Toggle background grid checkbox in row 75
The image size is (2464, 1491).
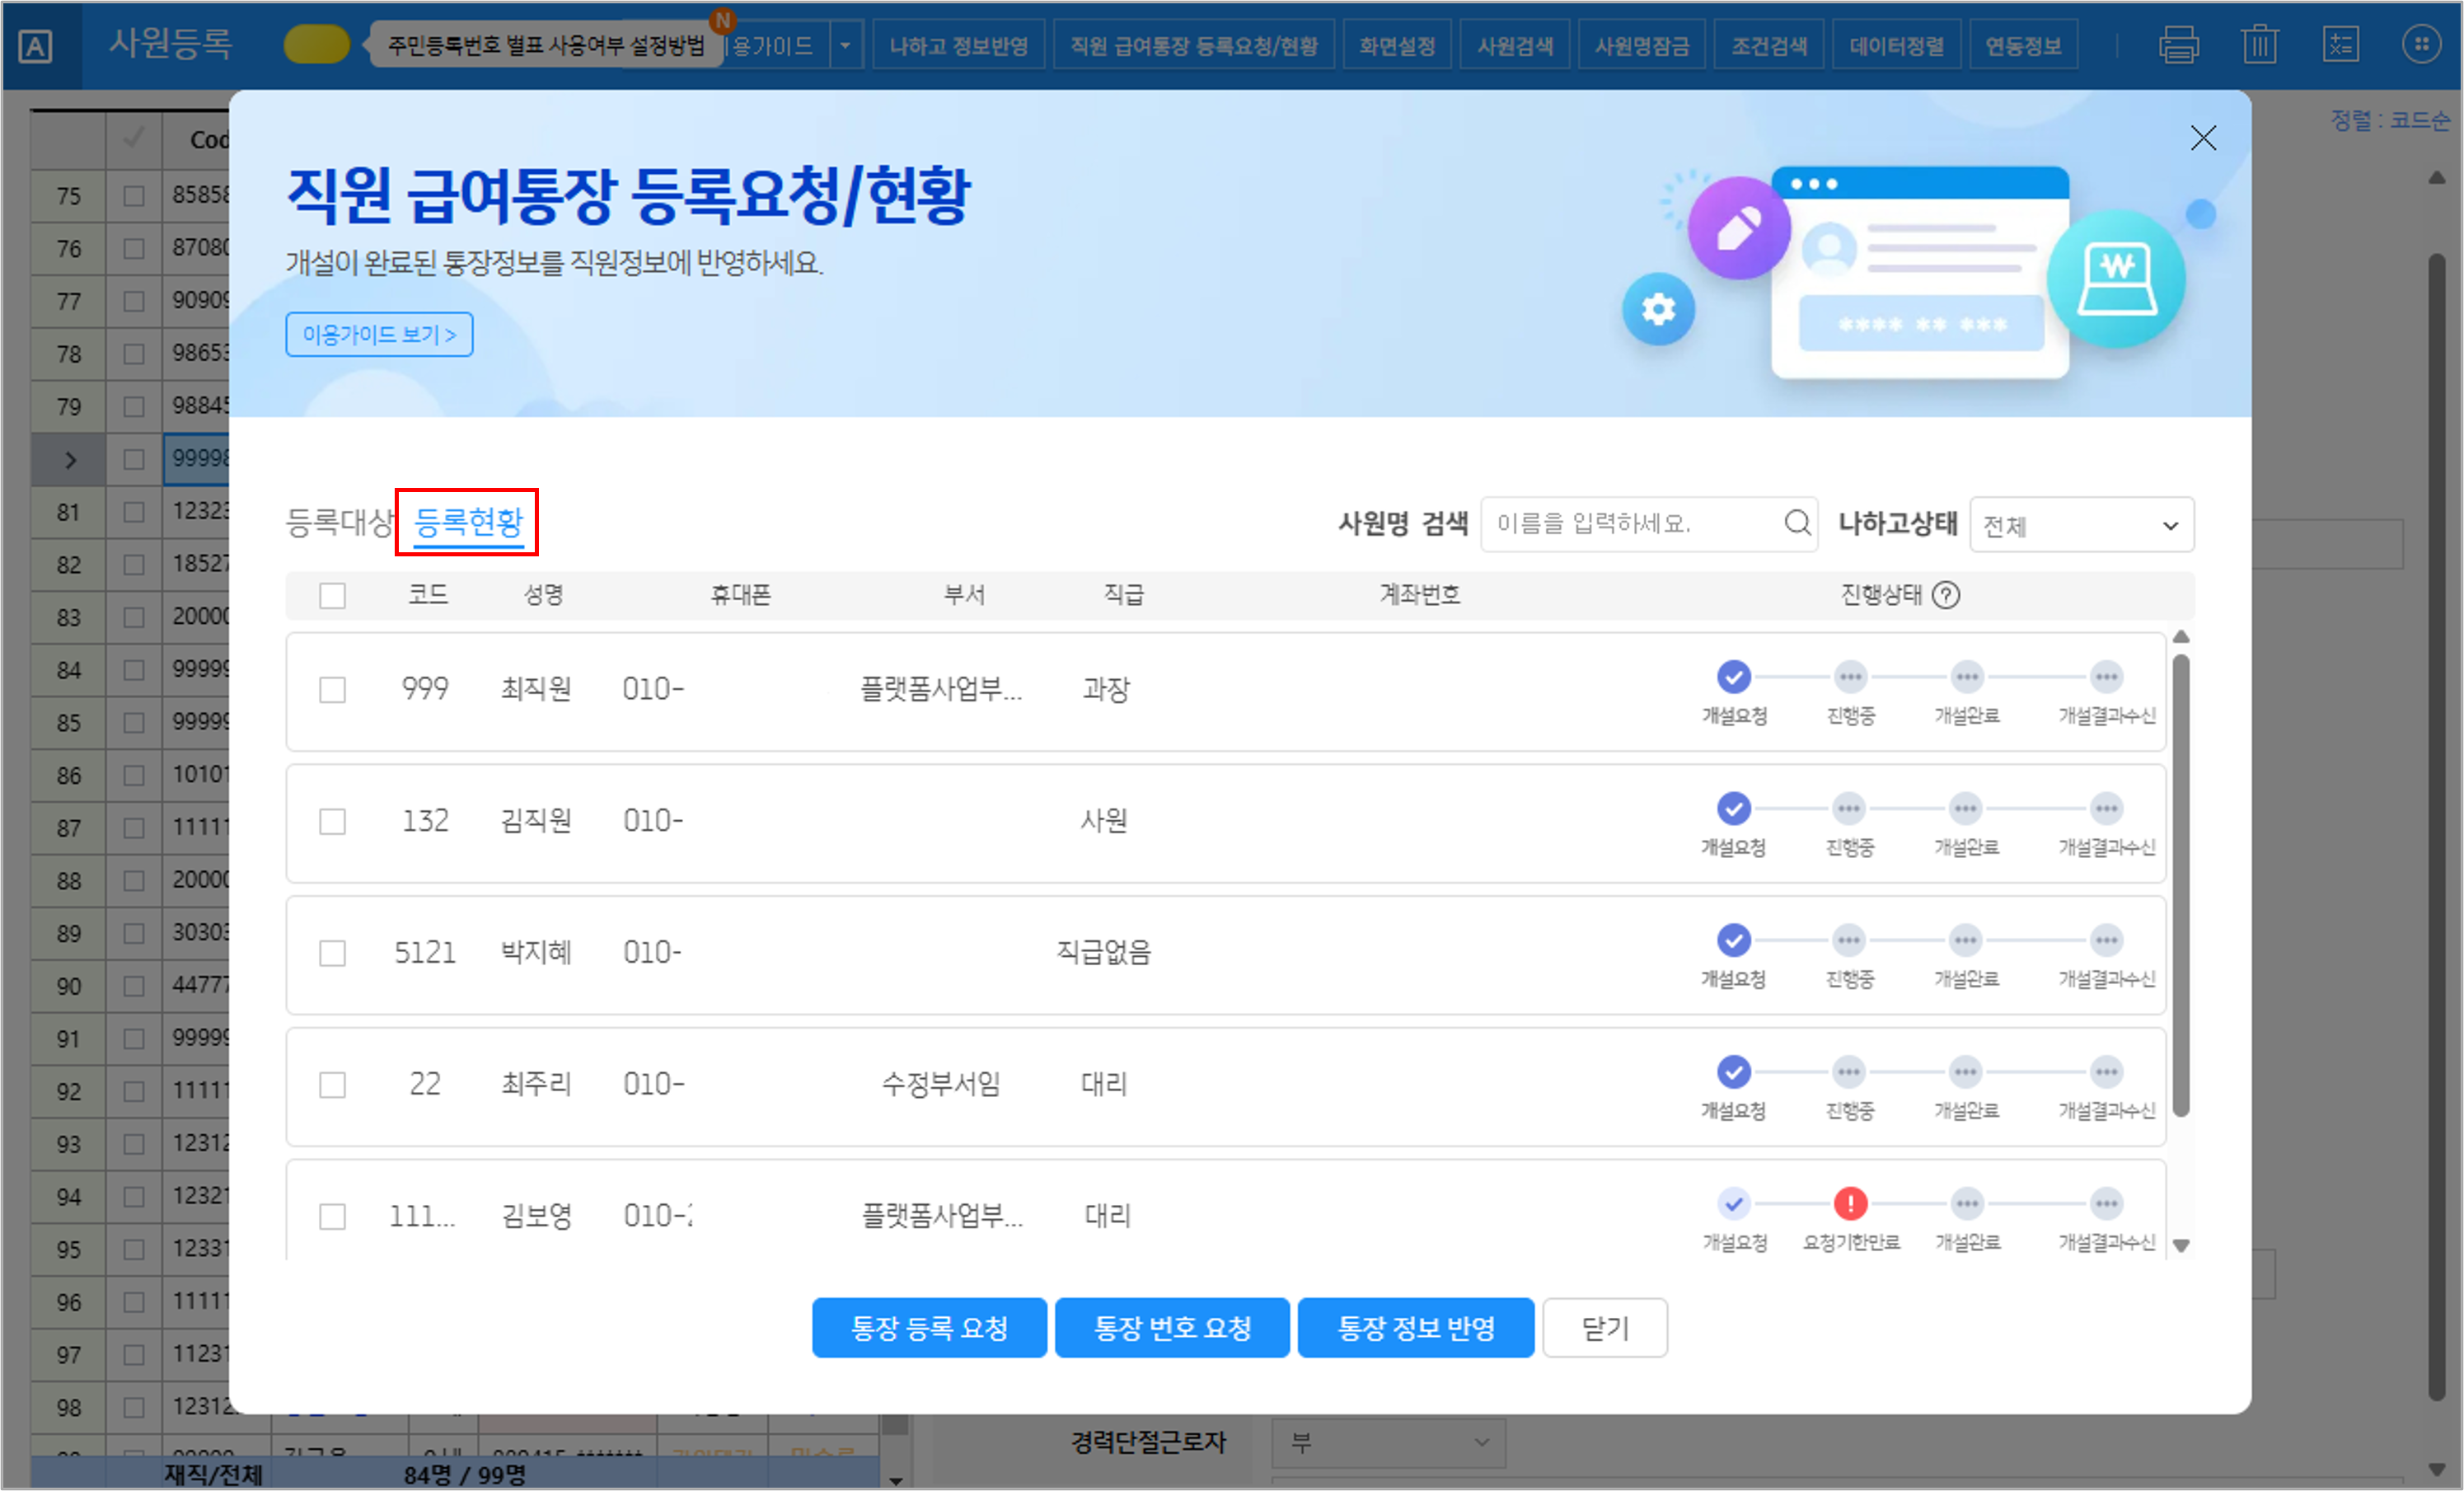tap(133, 195)
